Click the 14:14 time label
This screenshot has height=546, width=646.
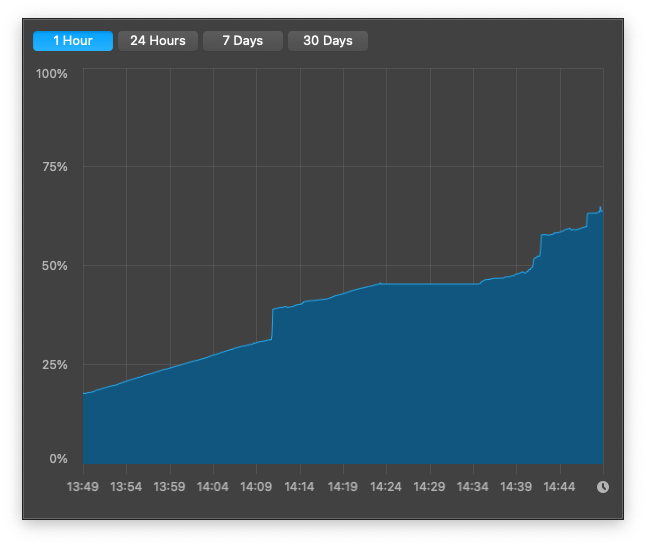pos(300,487)
